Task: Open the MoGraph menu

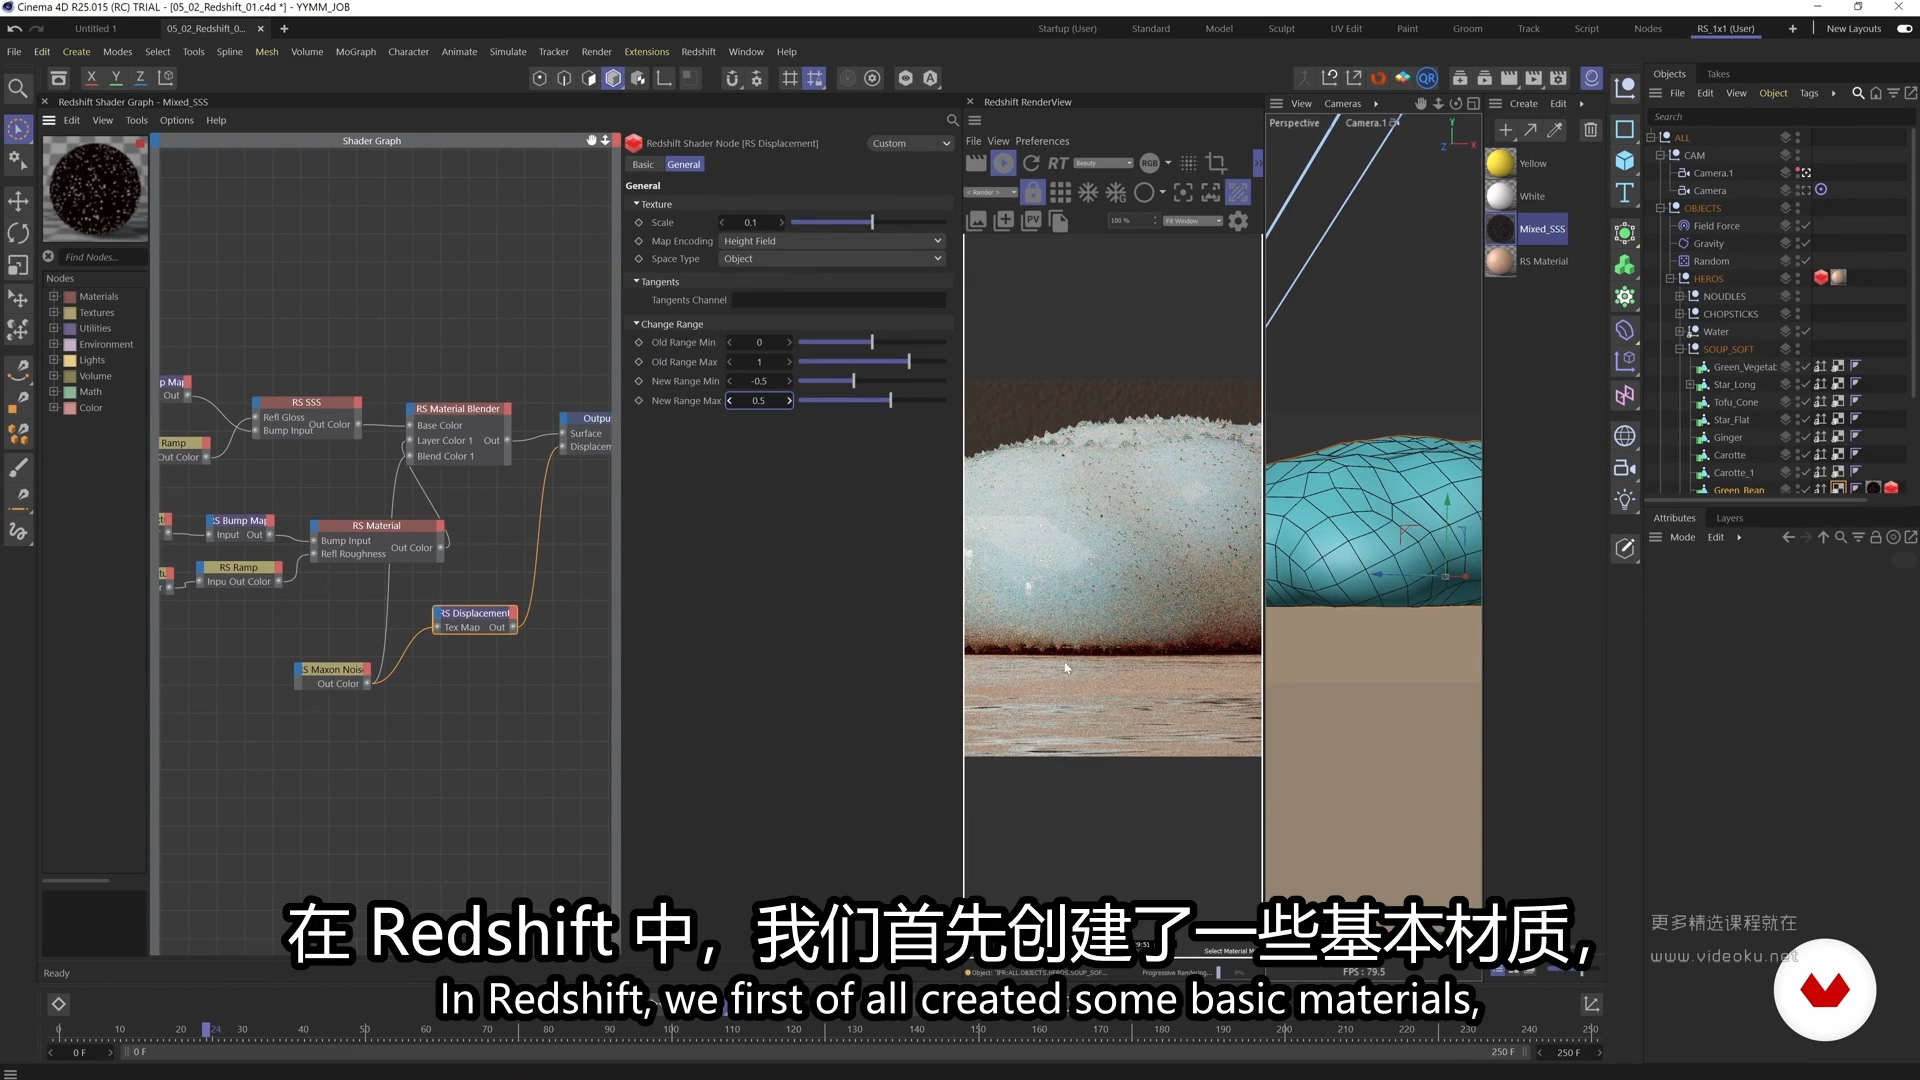Action: pos(355,51)
